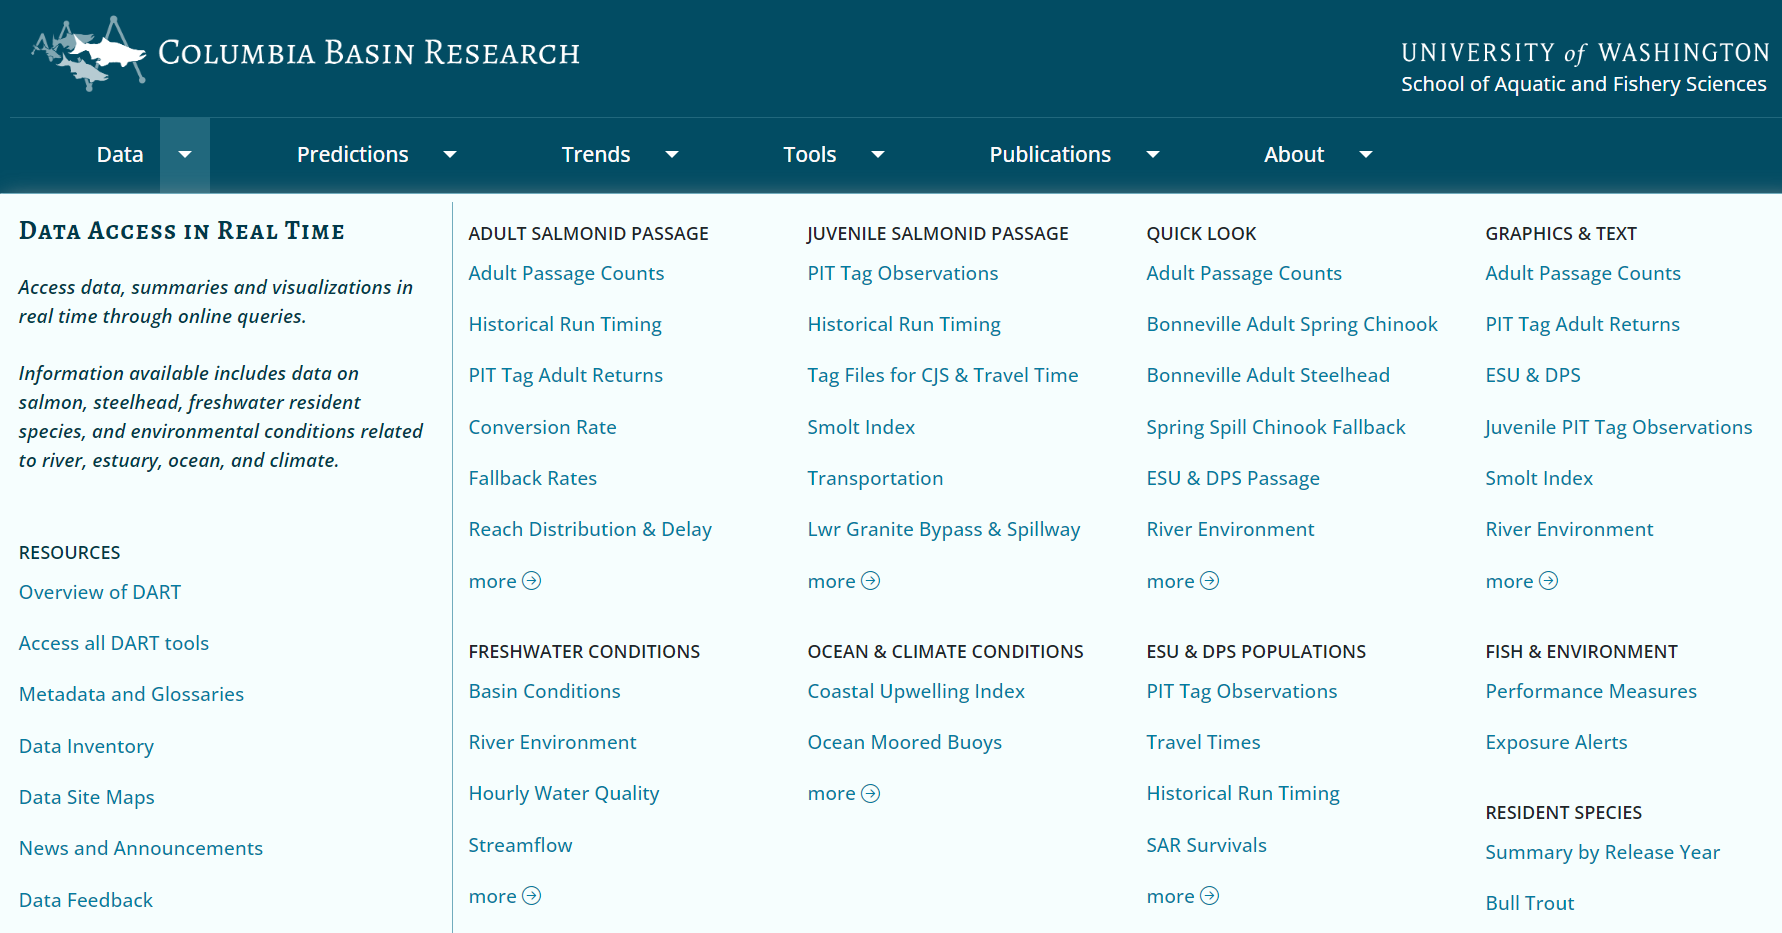Open SAR Survivals link
This screenshot has width=1782, height=933.
click(1206, 845)
